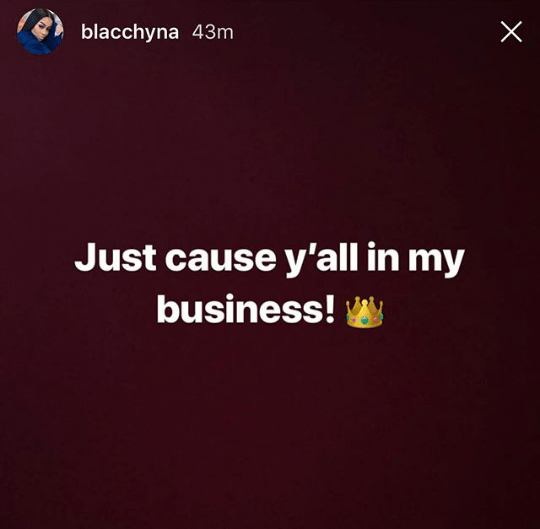Tap the gold crown emoji
The height and width of the screenshot is (529, 540).
tap(364, 312)
